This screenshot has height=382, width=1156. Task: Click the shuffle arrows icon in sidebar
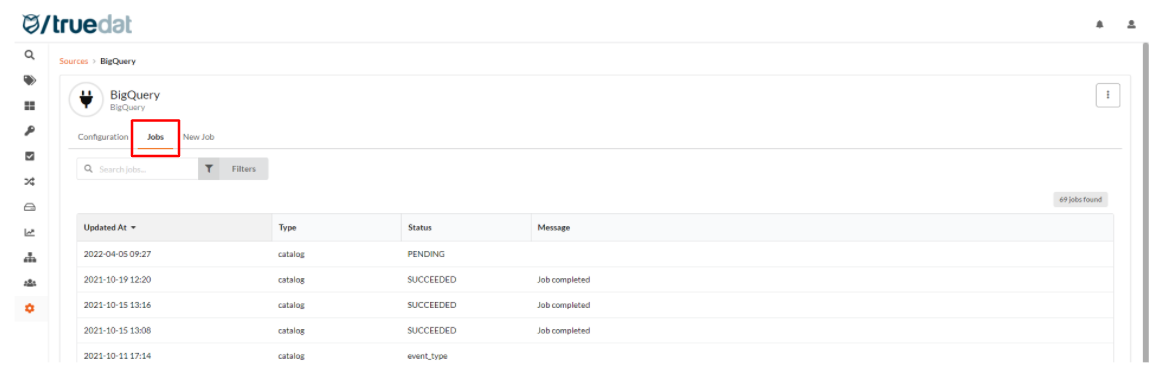click(x=29, y=181)
